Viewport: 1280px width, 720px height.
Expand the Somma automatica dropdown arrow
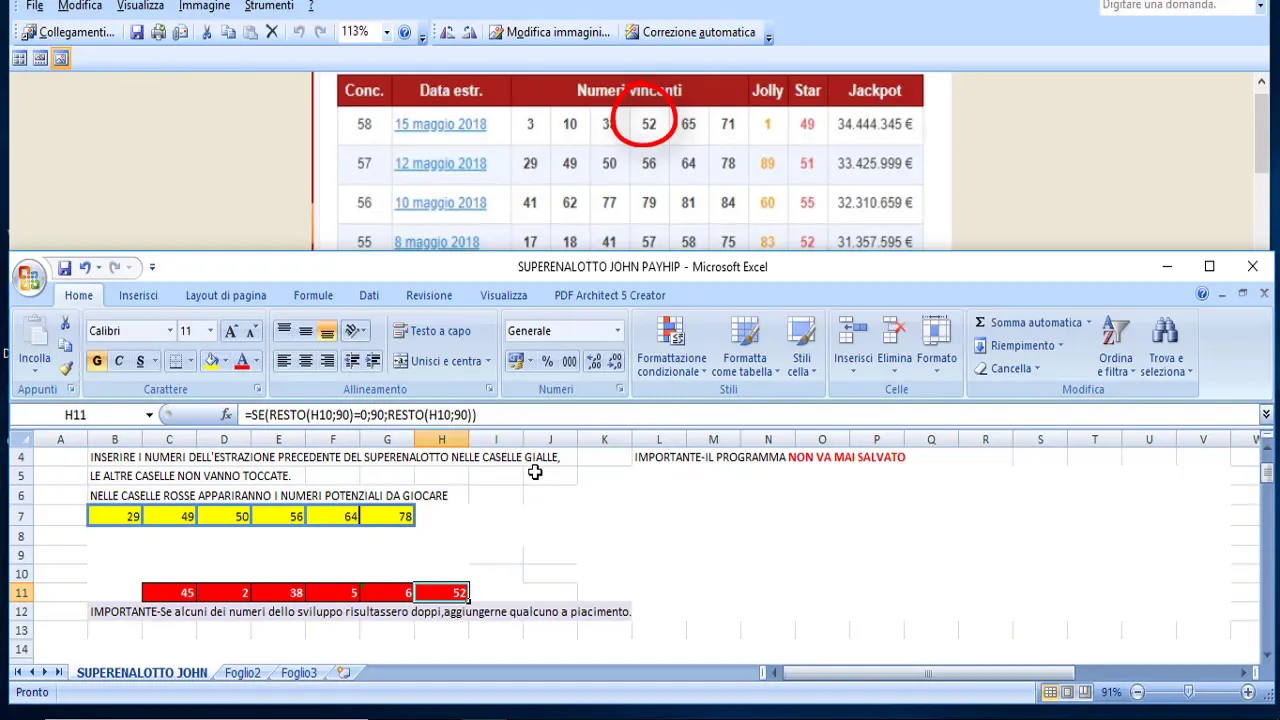[1088, 322]
